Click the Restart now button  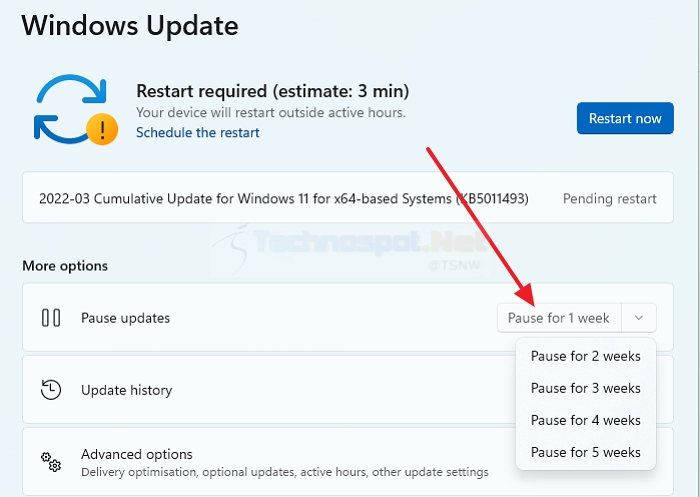point(625,118)
